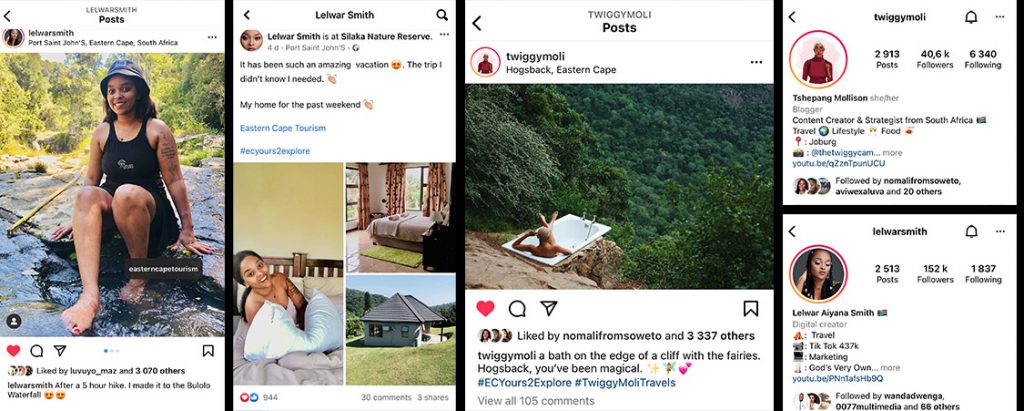Screen dimensions: 1024x411
Task: Tap the comment bubble on the twiggymoli post
Action: (x=517, y=308)
